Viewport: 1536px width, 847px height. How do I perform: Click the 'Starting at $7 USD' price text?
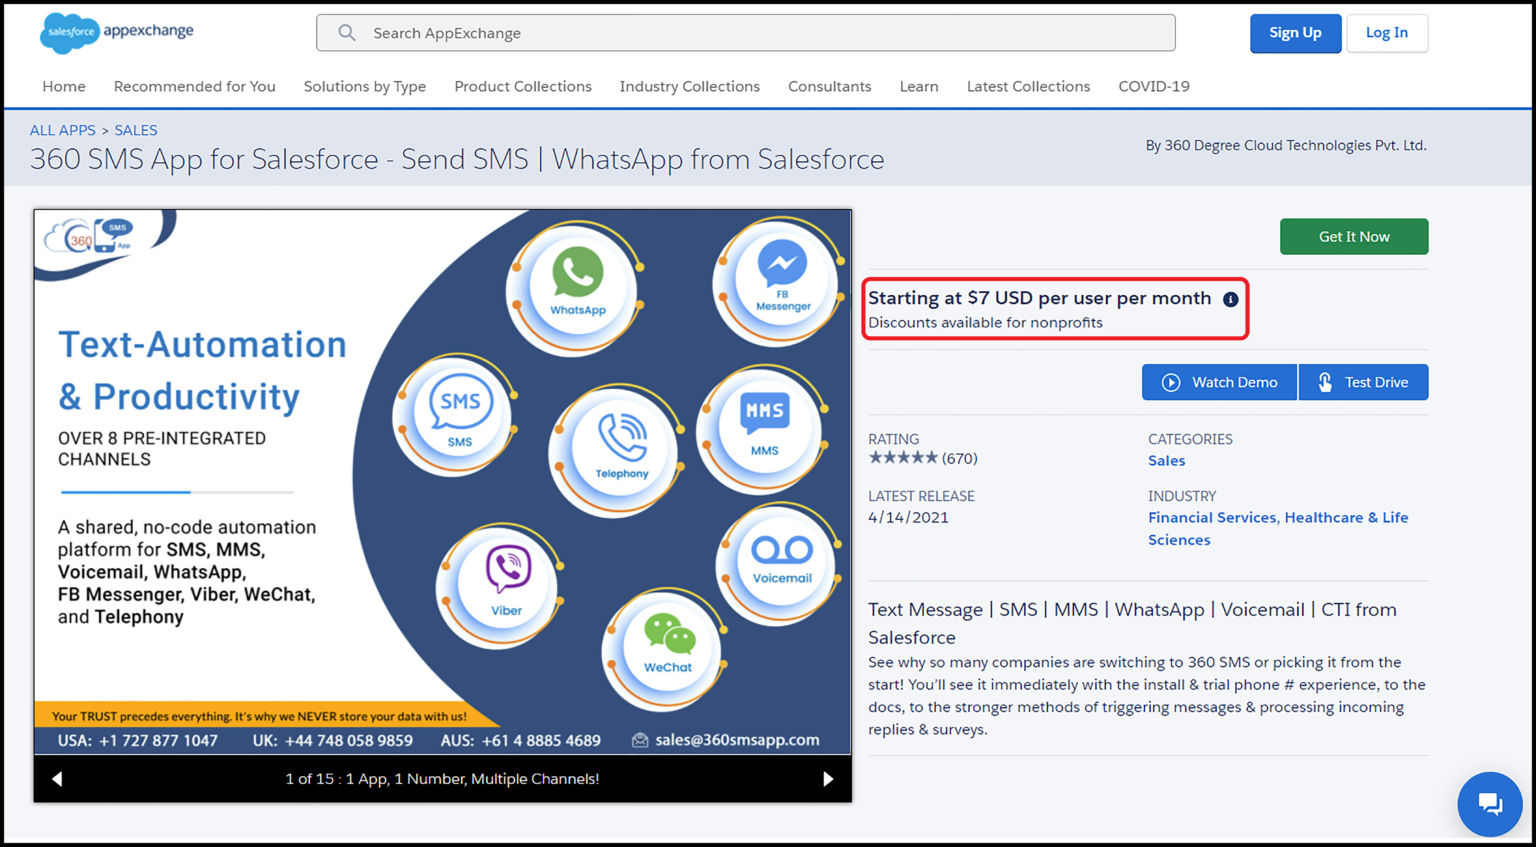[1040, 298]
